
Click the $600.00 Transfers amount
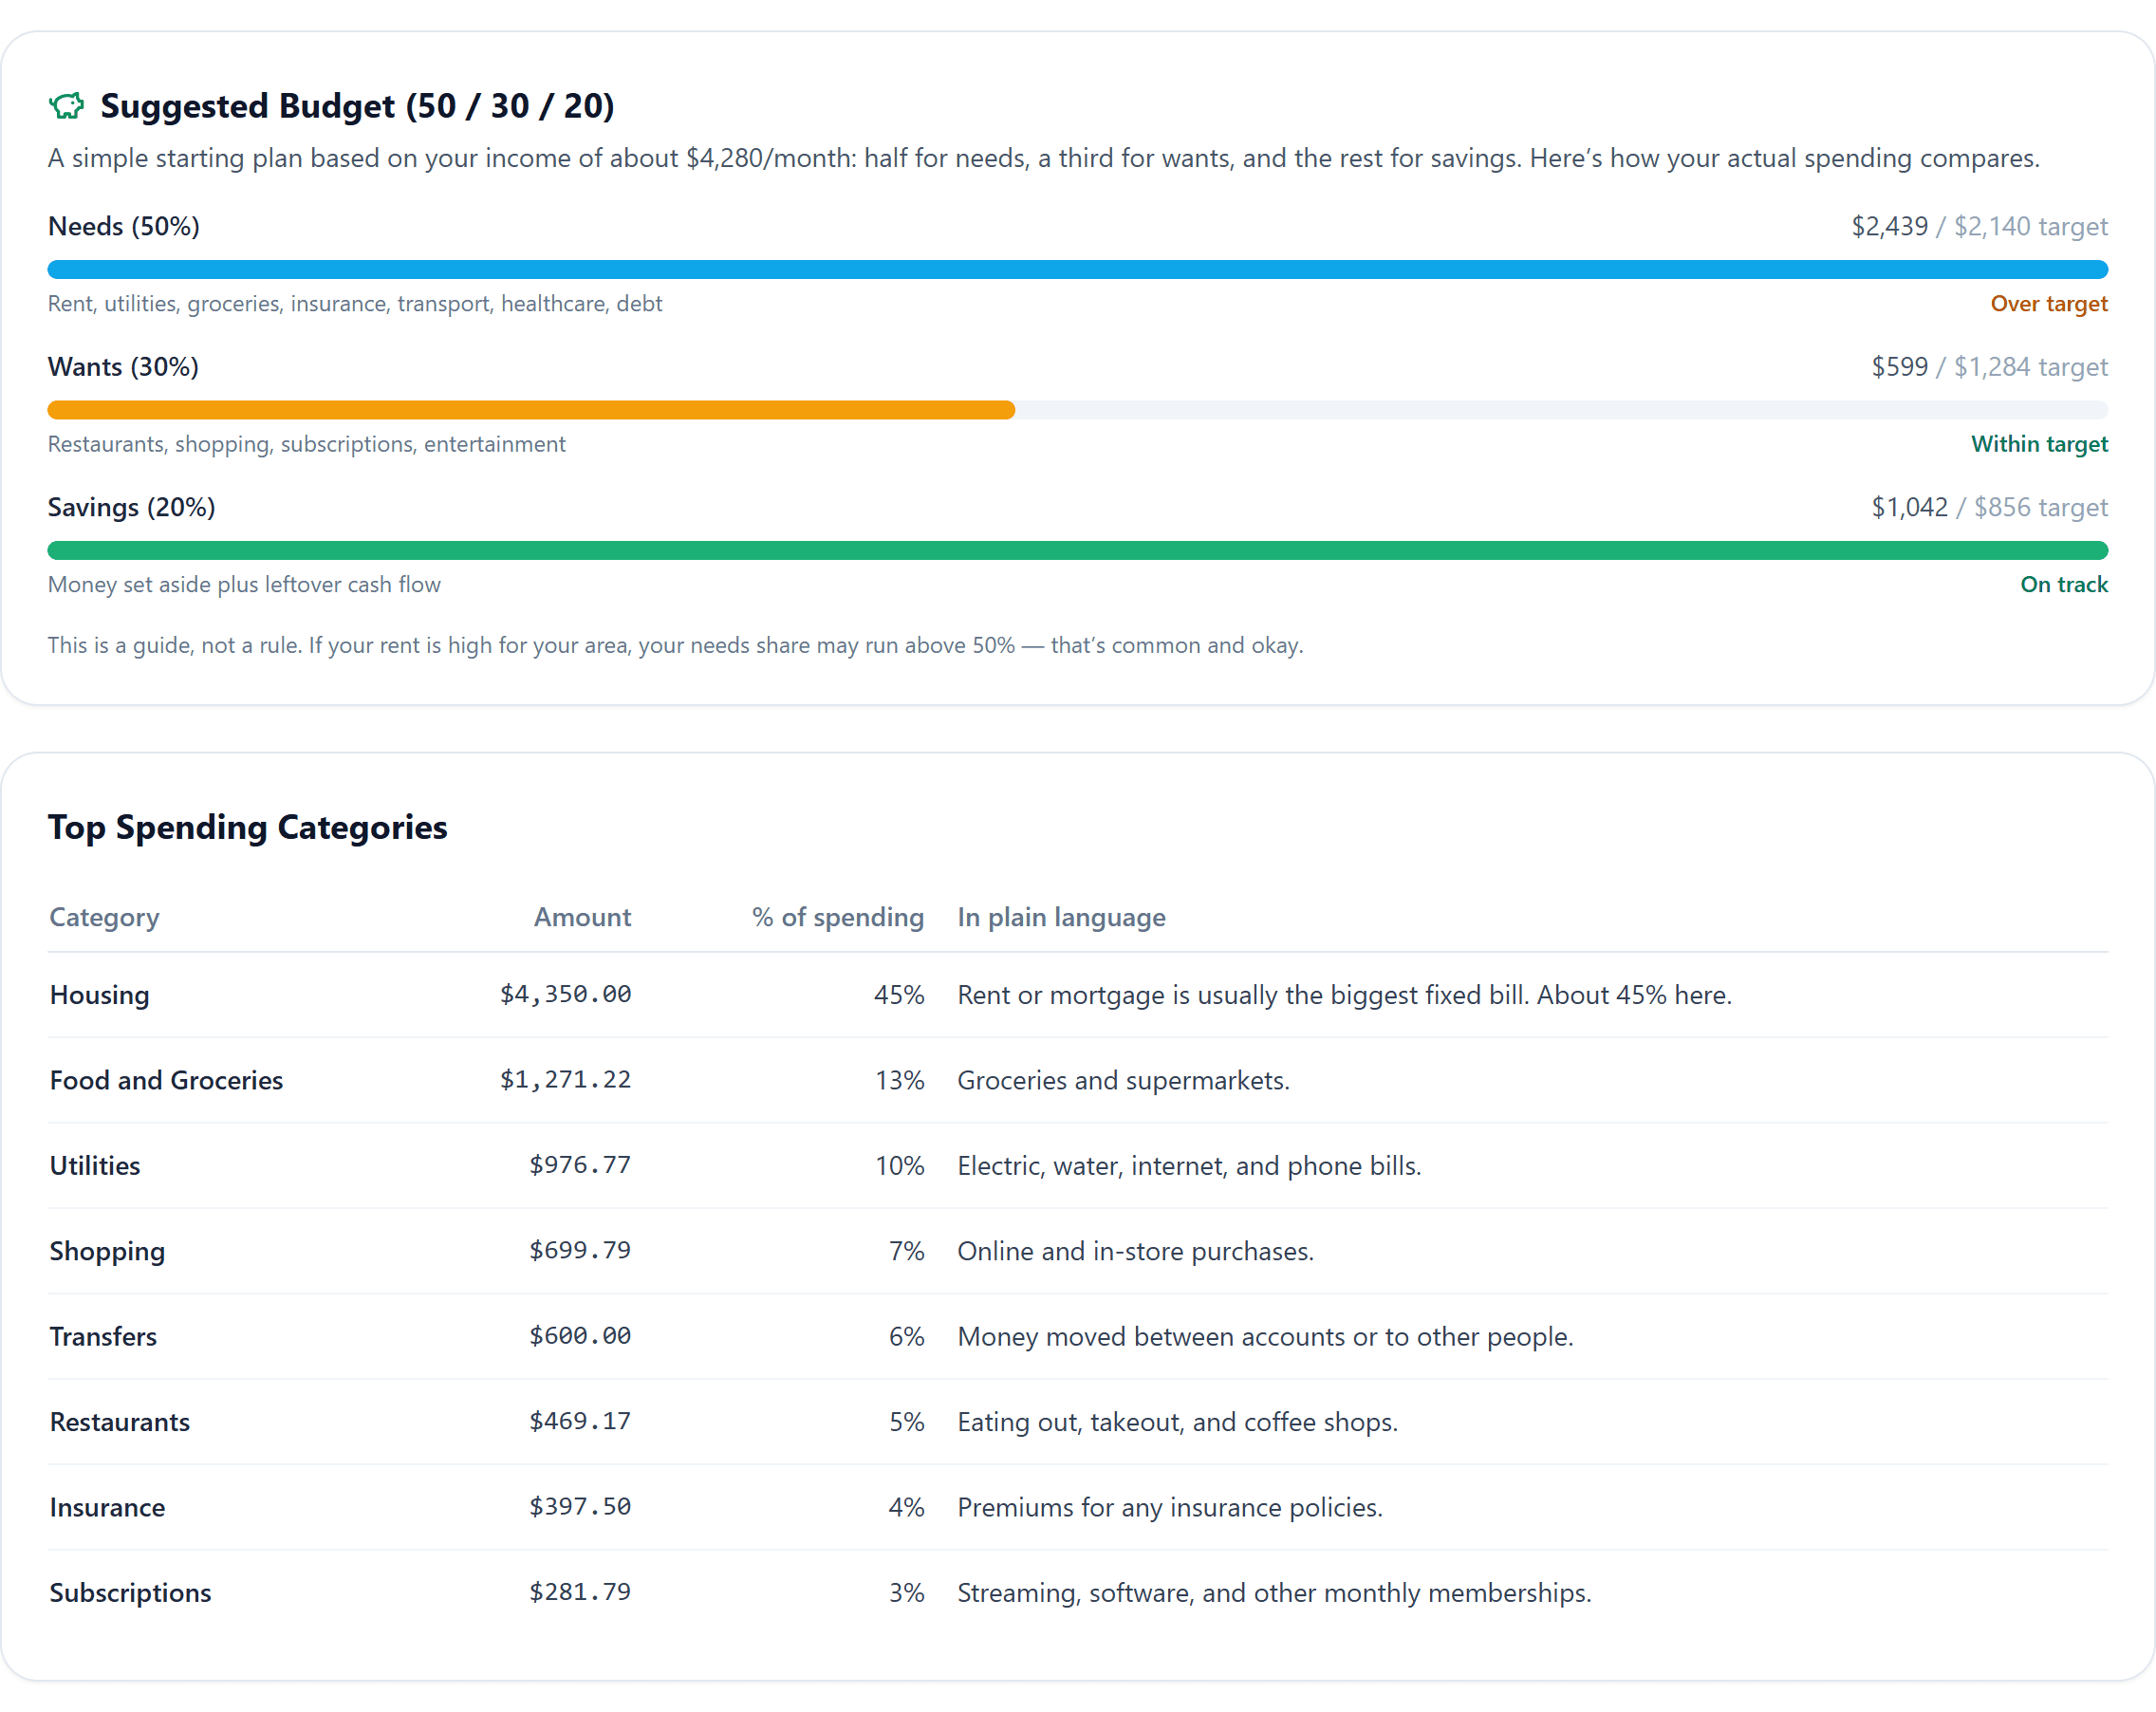(580, 1337)
